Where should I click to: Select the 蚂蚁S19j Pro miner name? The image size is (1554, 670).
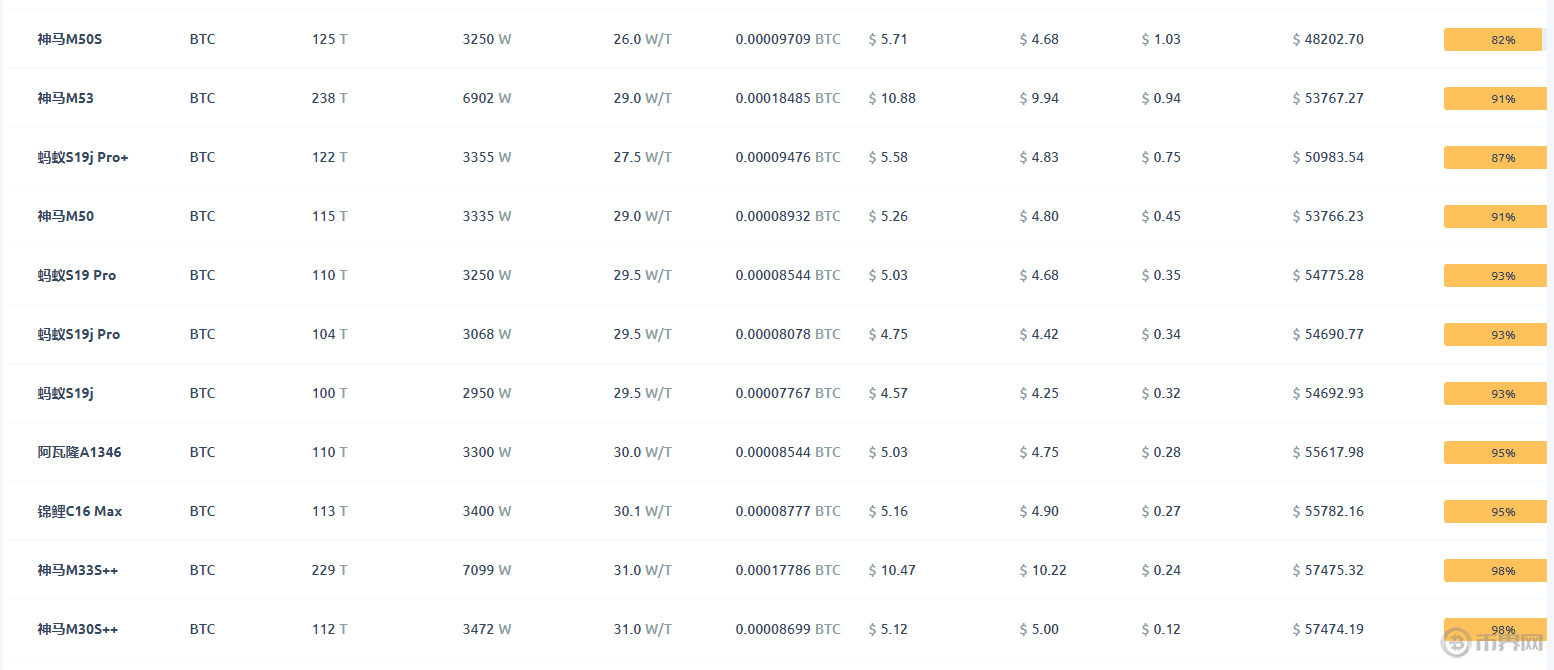(79, 334)
